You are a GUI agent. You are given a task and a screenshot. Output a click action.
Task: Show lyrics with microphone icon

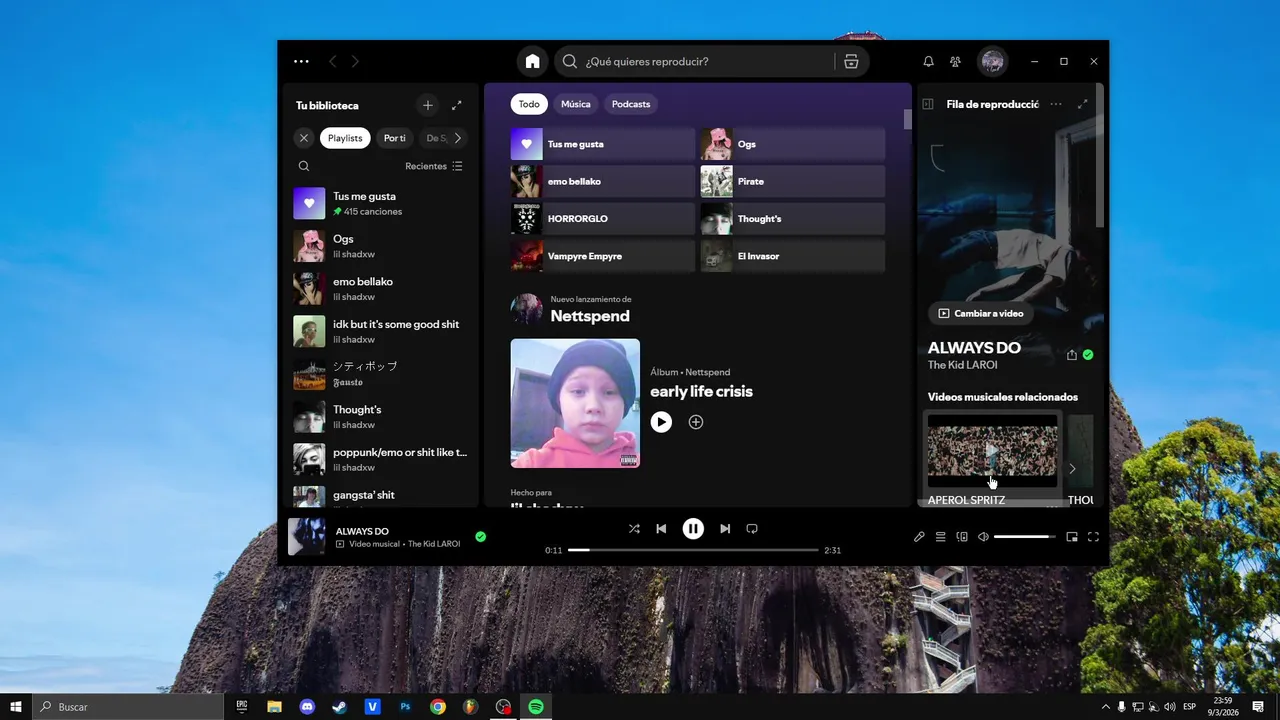(x=919, y=537)
